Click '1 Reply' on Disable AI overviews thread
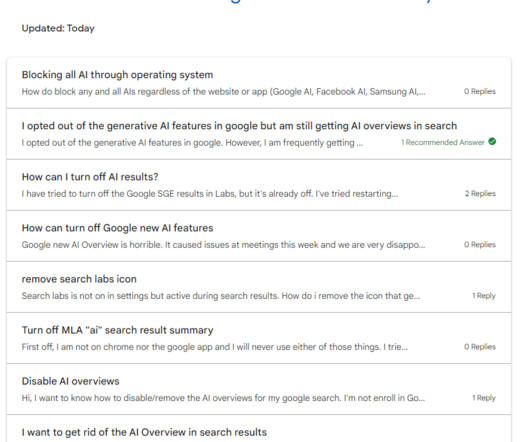The image size is (530, 442). (484, 397)
